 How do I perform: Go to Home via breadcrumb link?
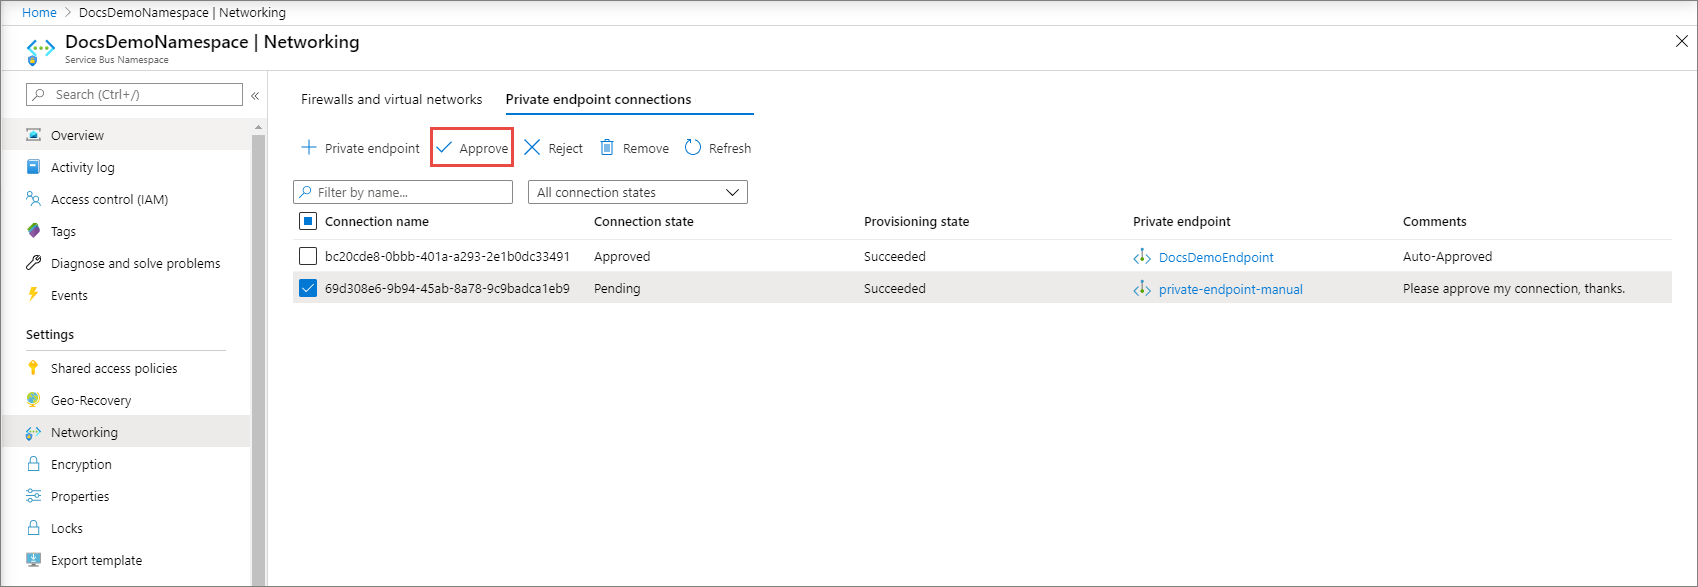pos(39,12)
